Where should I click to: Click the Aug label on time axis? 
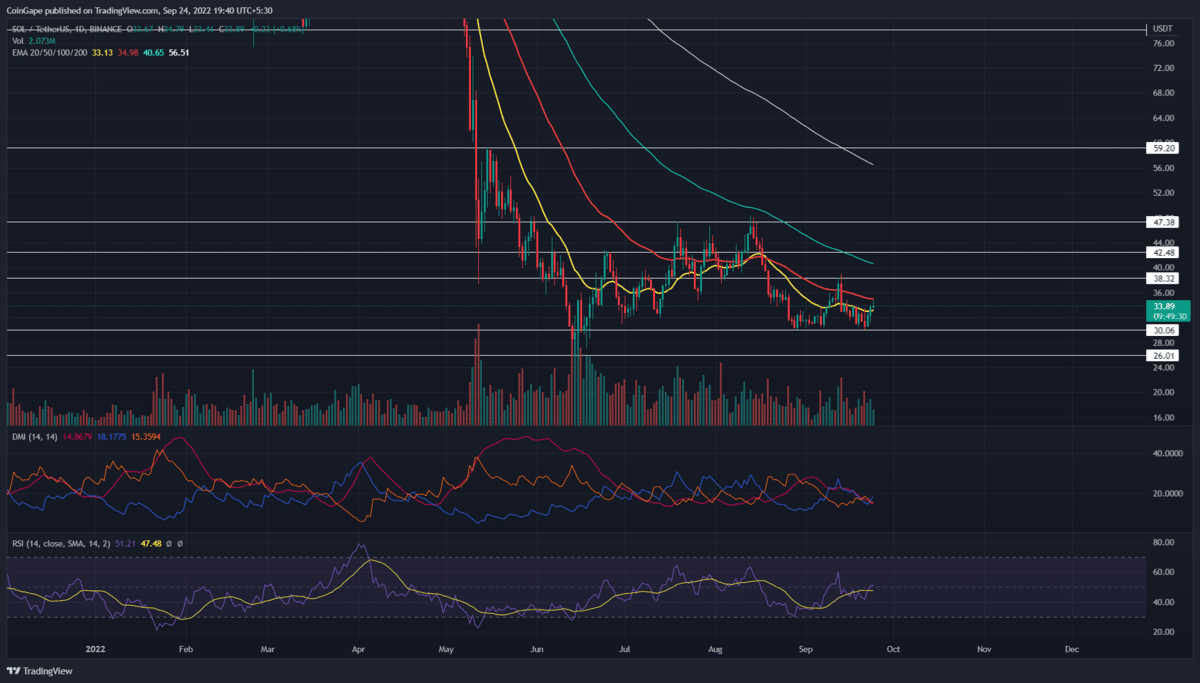[715, 649]
